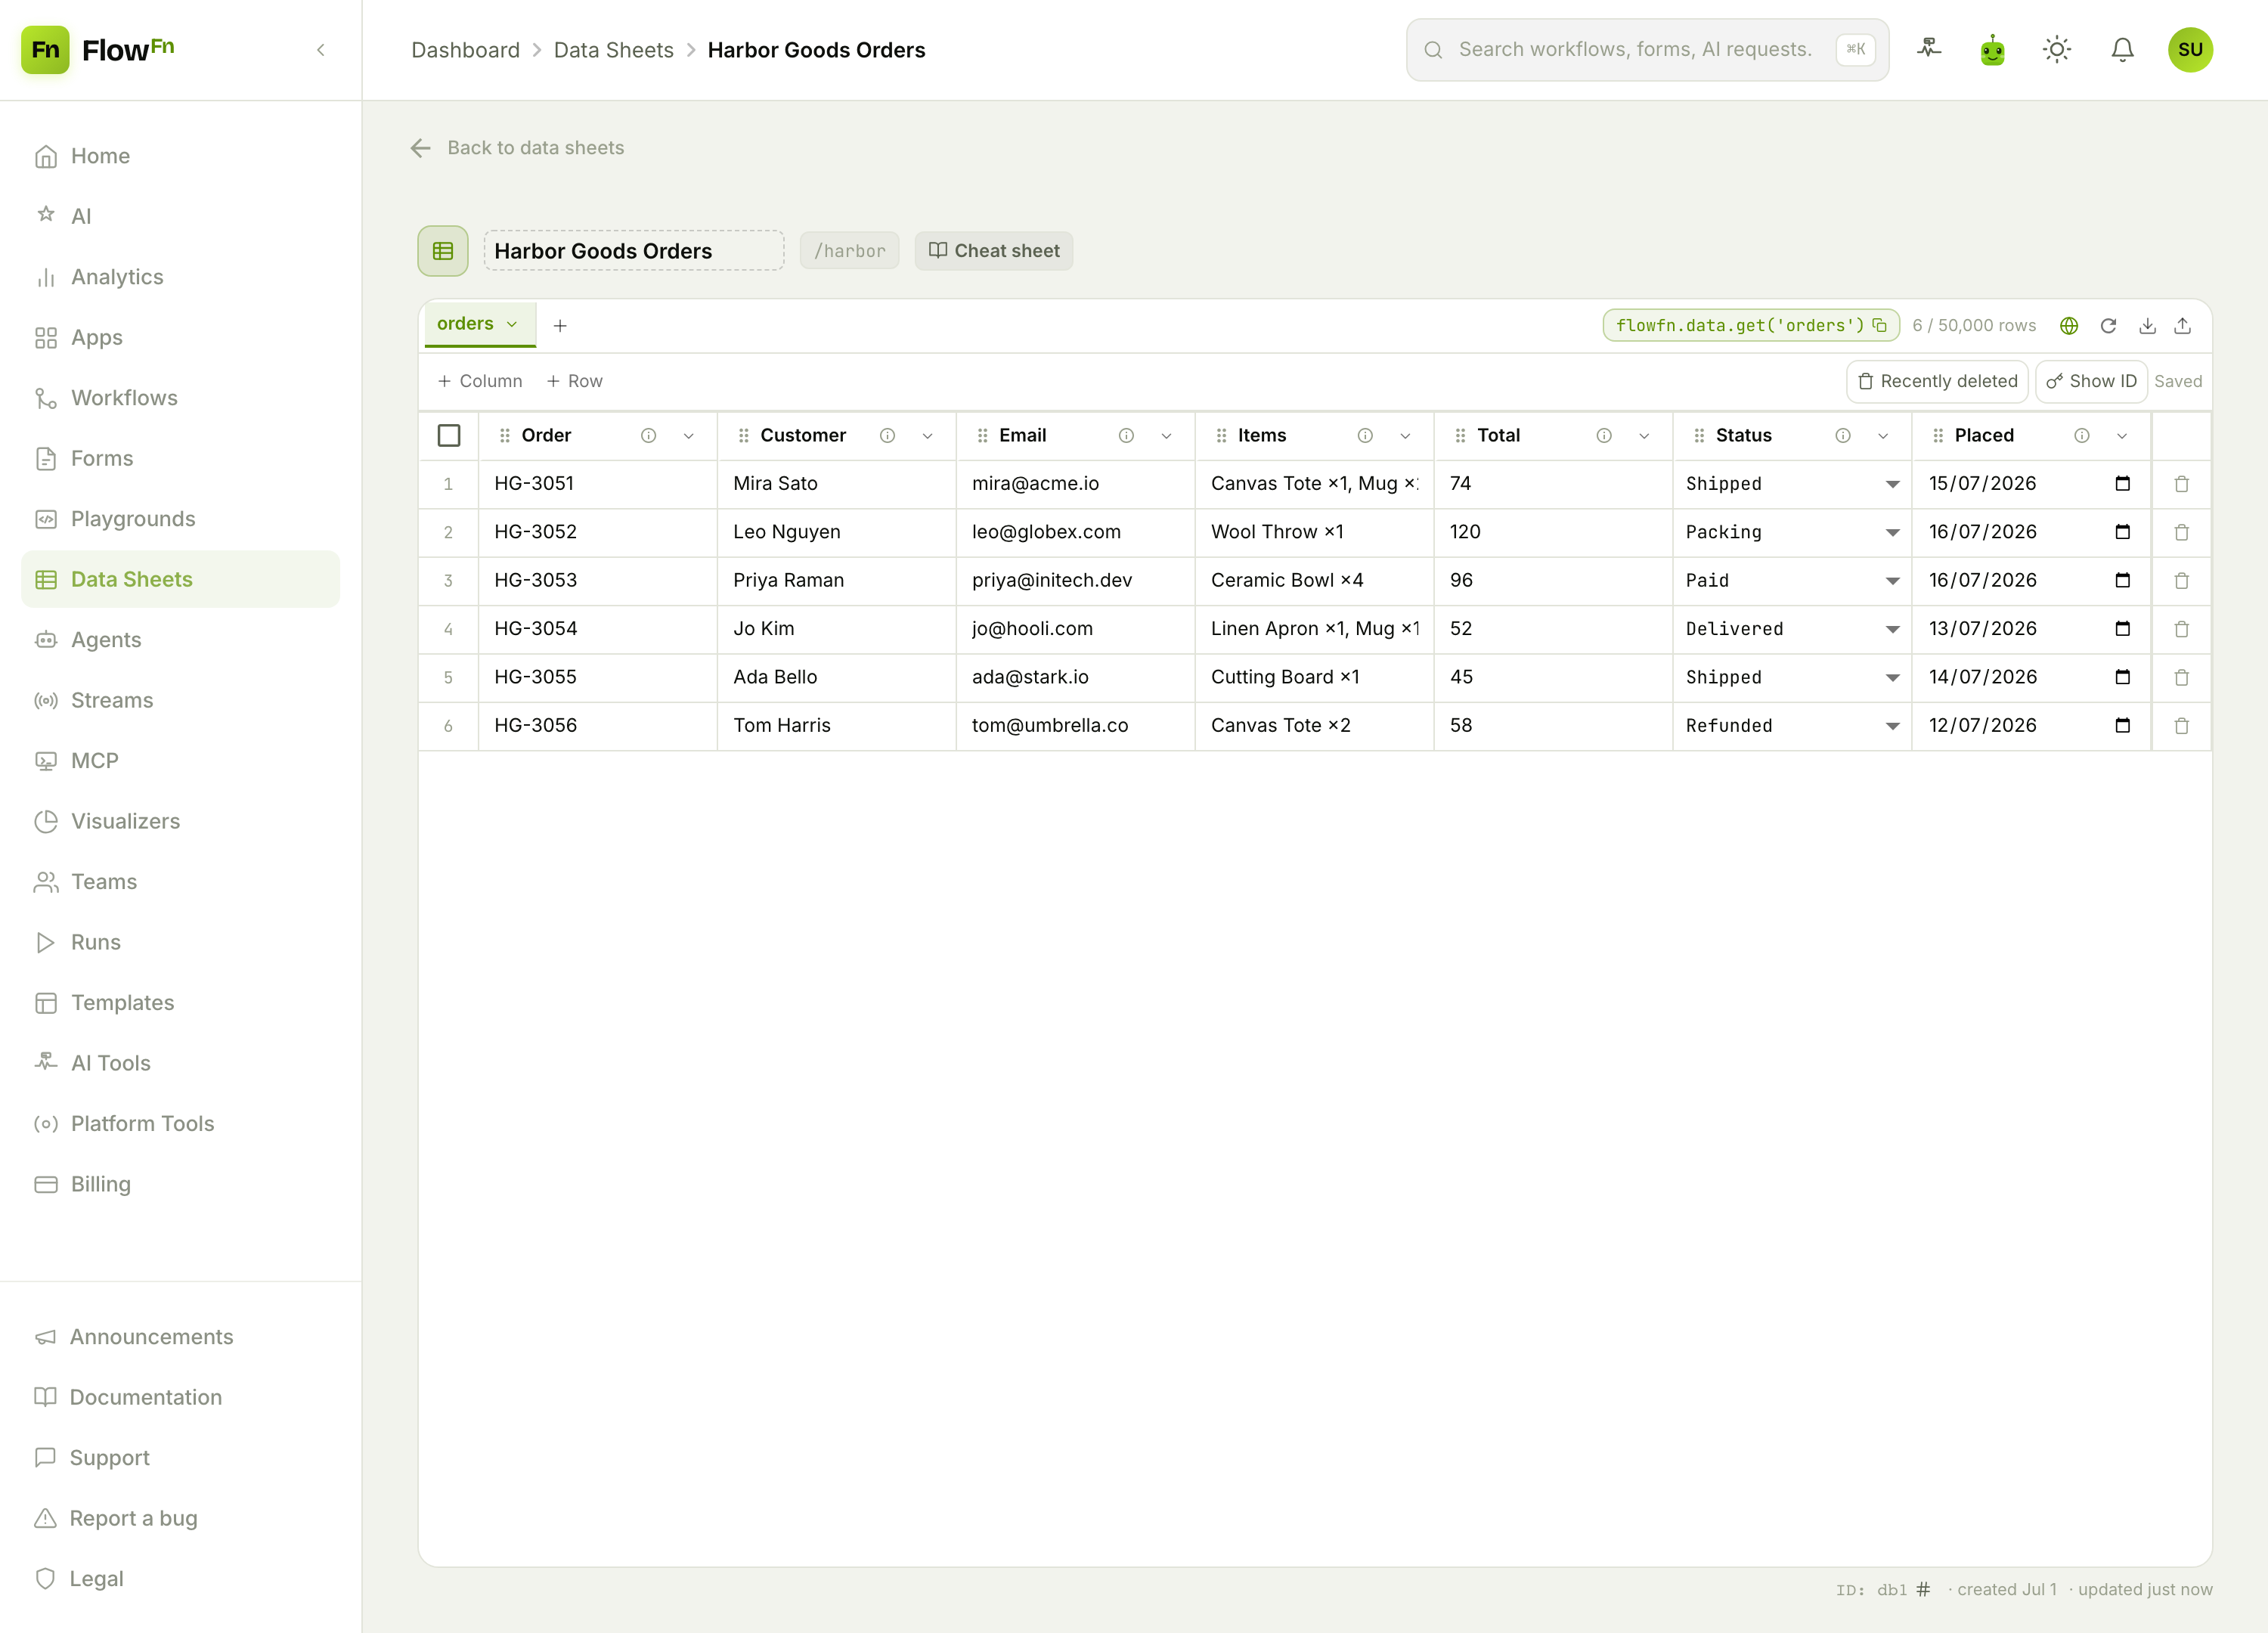2268x1633 pixels.
Task: Refresh the orders table
Action: [x=2108, y=325]
